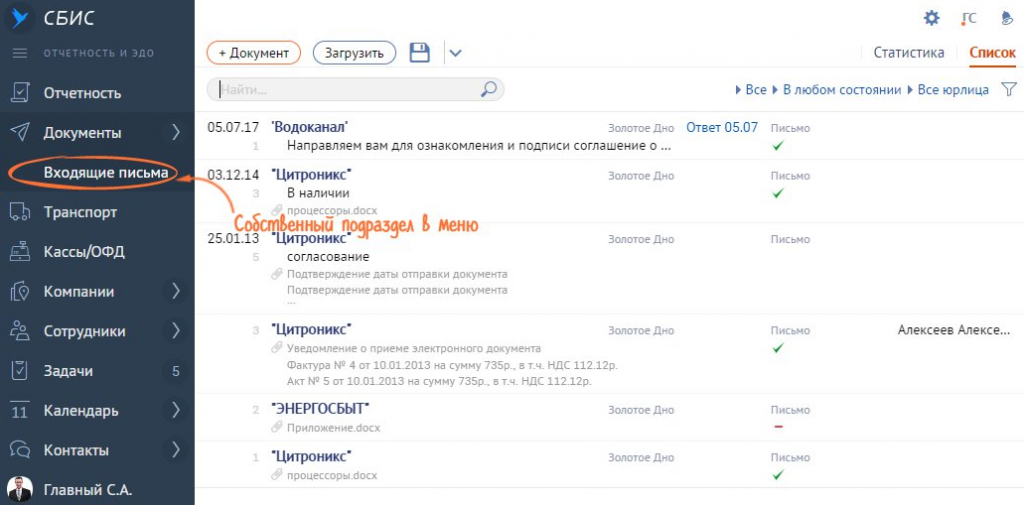The image size is (1024, 505).
Task: Expand the Календарь submenu chevron
Action: 175,411
